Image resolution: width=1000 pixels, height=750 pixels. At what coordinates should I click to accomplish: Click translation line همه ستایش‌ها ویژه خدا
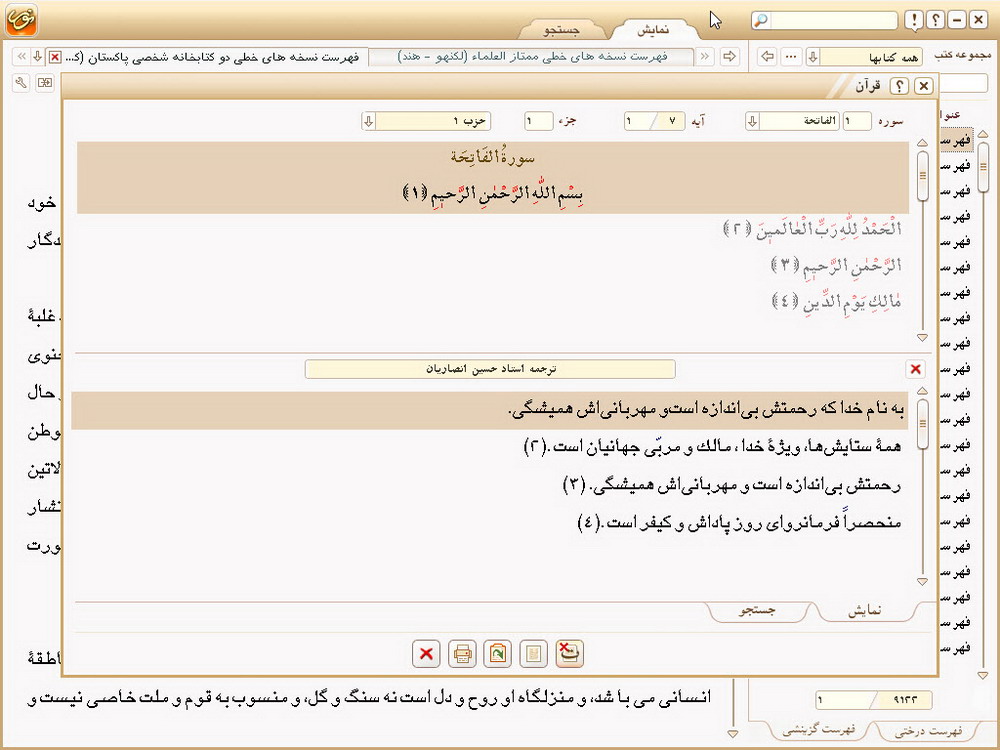tap(713, 446)
